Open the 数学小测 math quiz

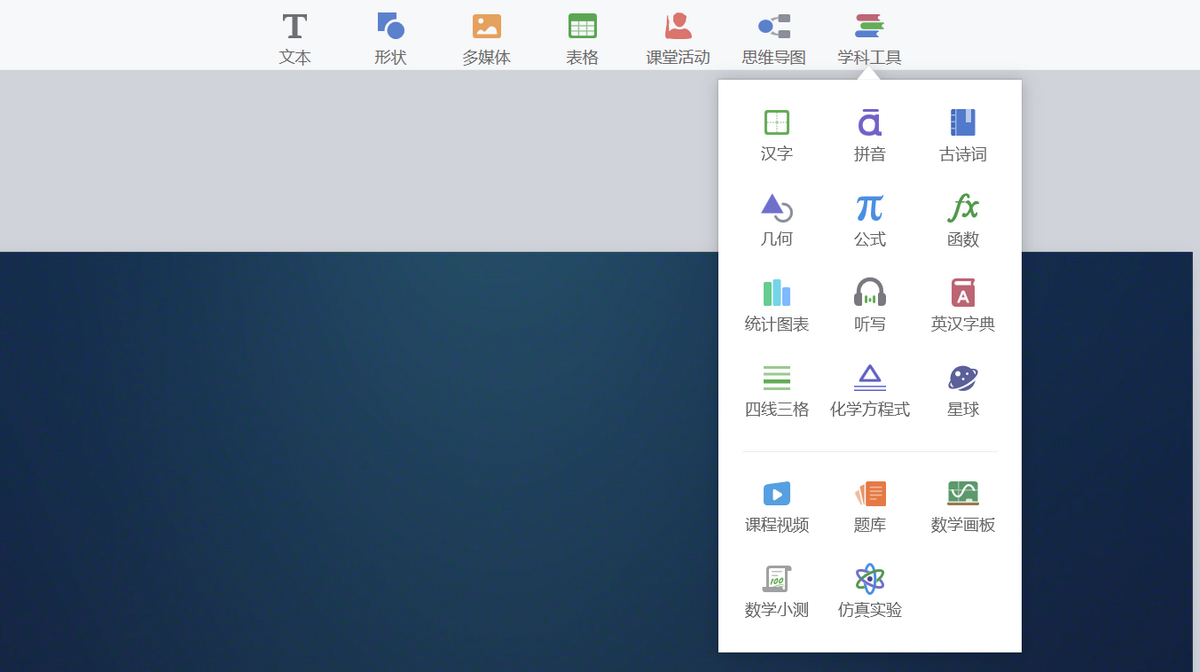(777, 592)
